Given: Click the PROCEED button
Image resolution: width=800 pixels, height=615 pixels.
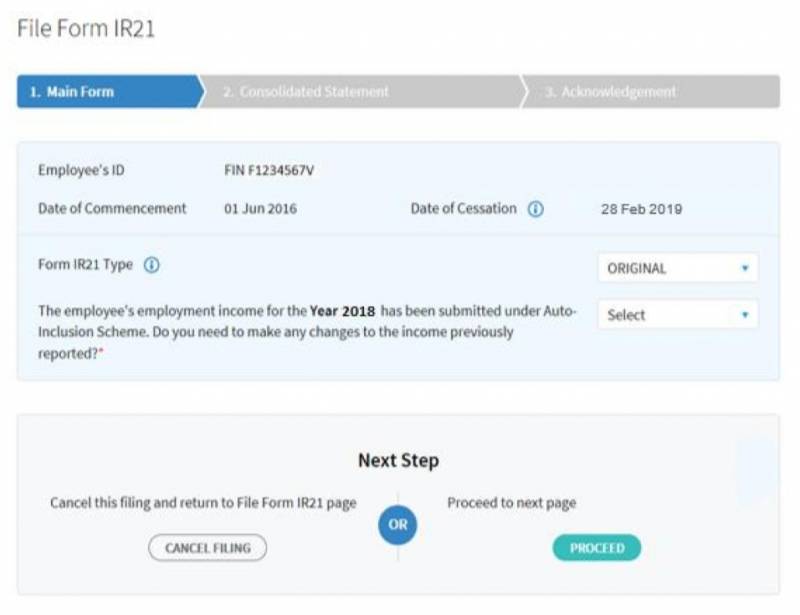Looking at the screenshot, I should tap(597, 548).
